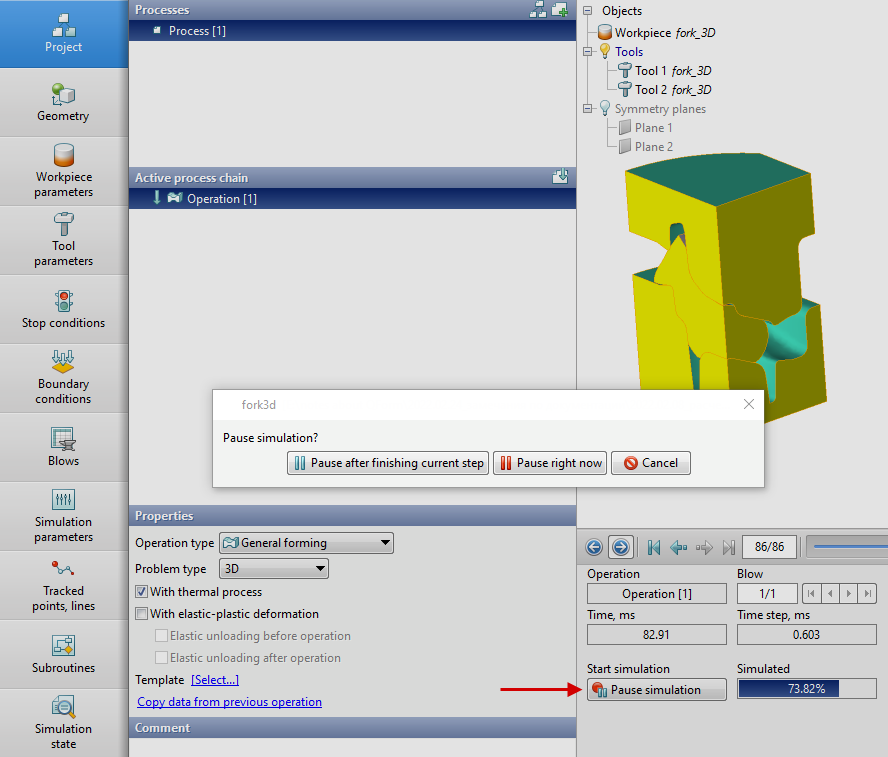888x757 pixels.
Task: Open the Blows section
Action: point(63,447)
